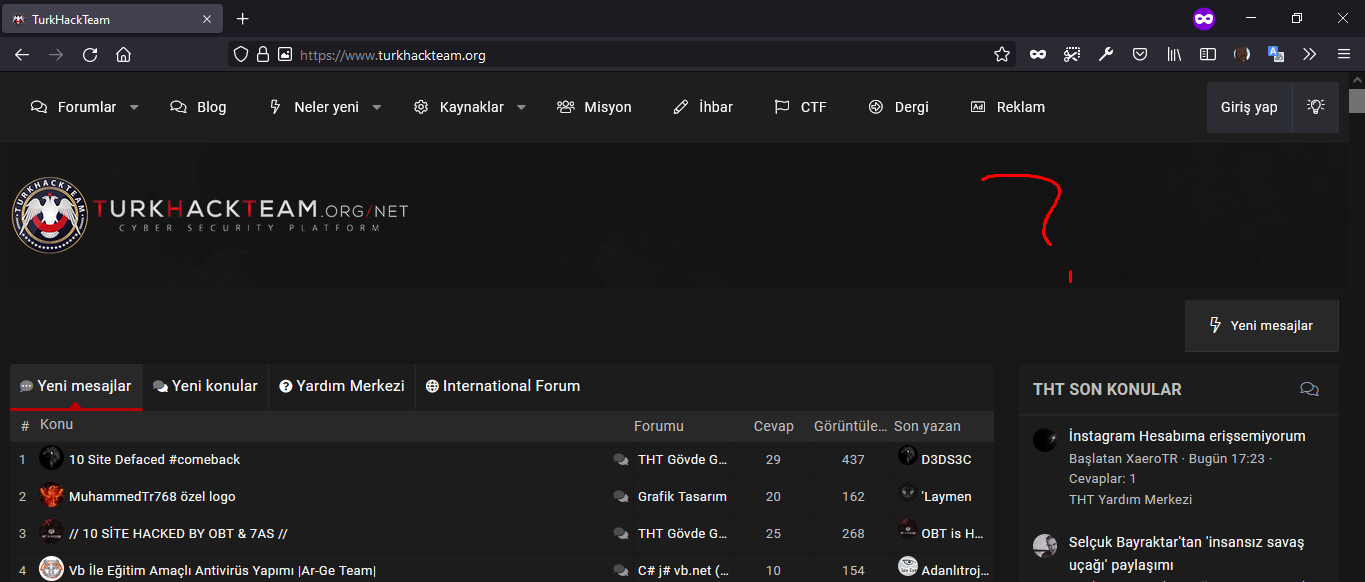This screenshot has height=582, width=1365.
Task: Save page to Pocket
Action: tap(1140, 55)
